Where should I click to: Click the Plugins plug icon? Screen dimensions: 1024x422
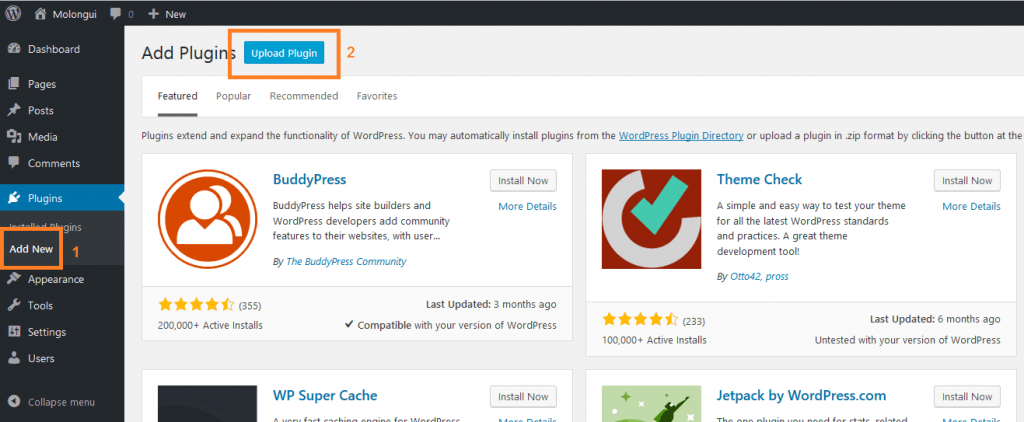coord(14,198)
